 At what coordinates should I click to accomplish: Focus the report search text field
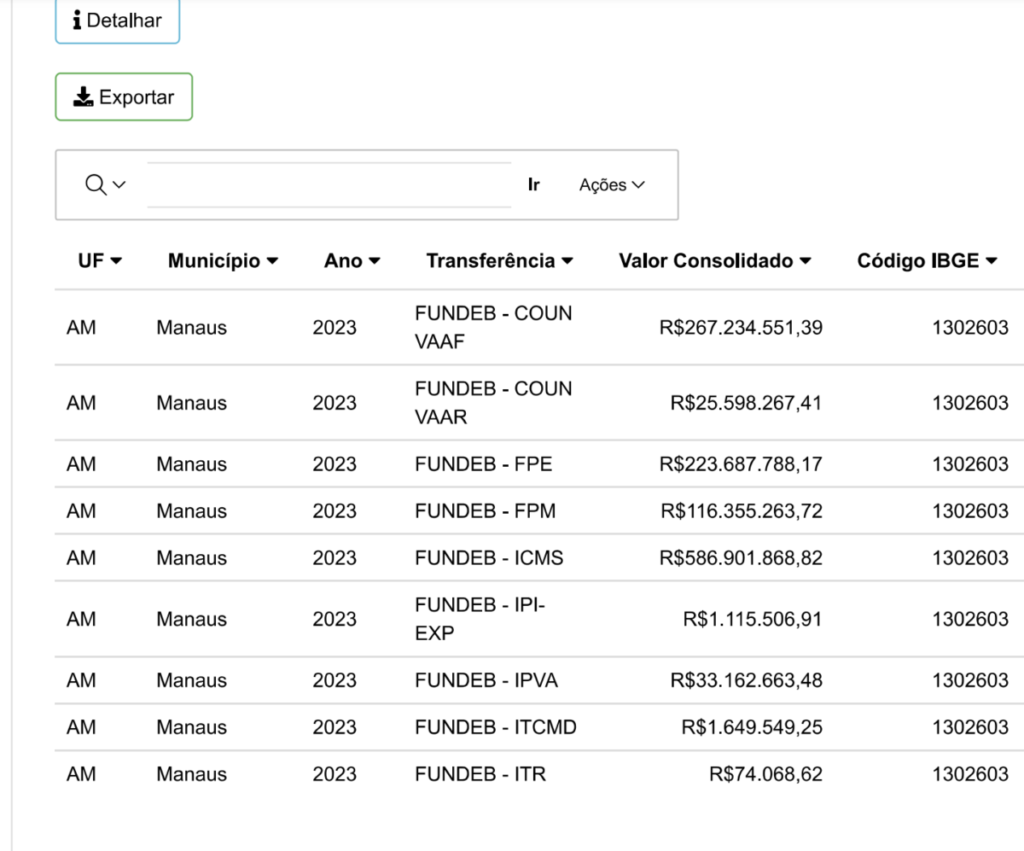tap(328, 185)
